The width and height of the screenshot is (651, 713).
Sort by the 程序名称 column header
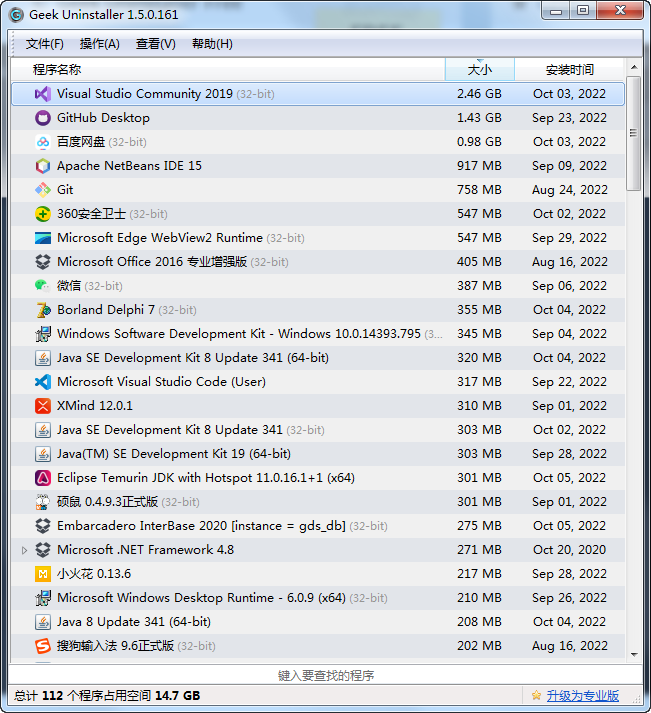click(x=227, y=70)
